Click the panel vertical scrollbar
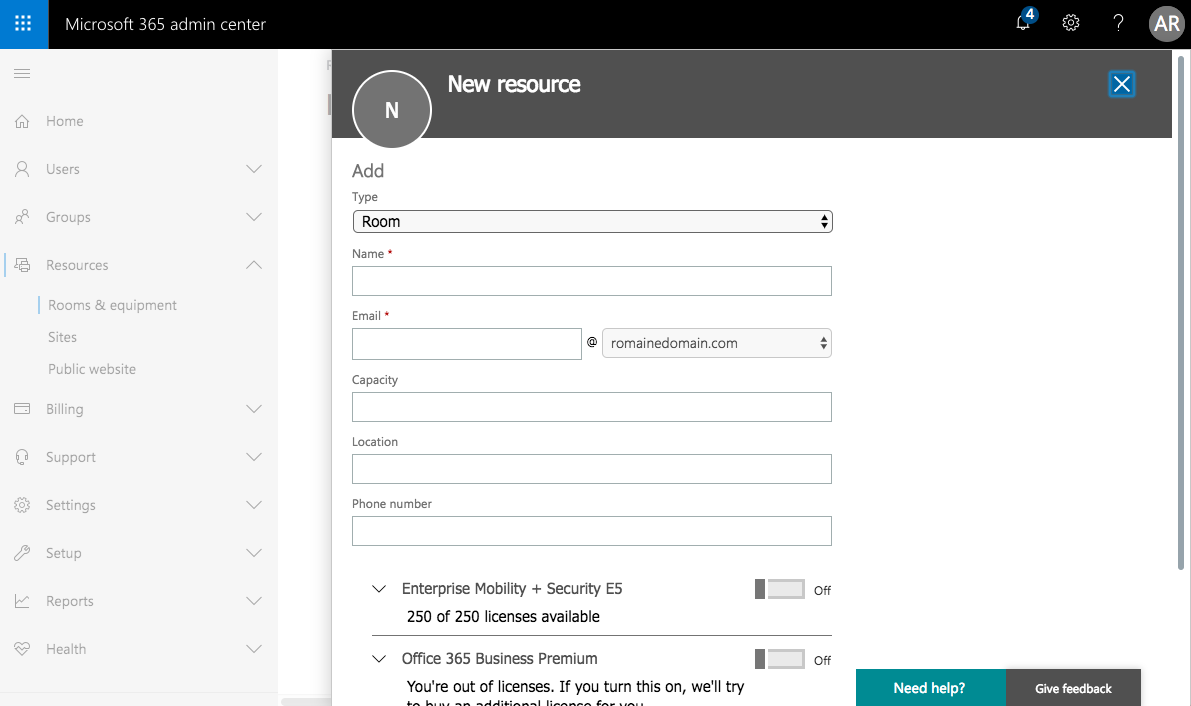 click(x=1180, y=312)
